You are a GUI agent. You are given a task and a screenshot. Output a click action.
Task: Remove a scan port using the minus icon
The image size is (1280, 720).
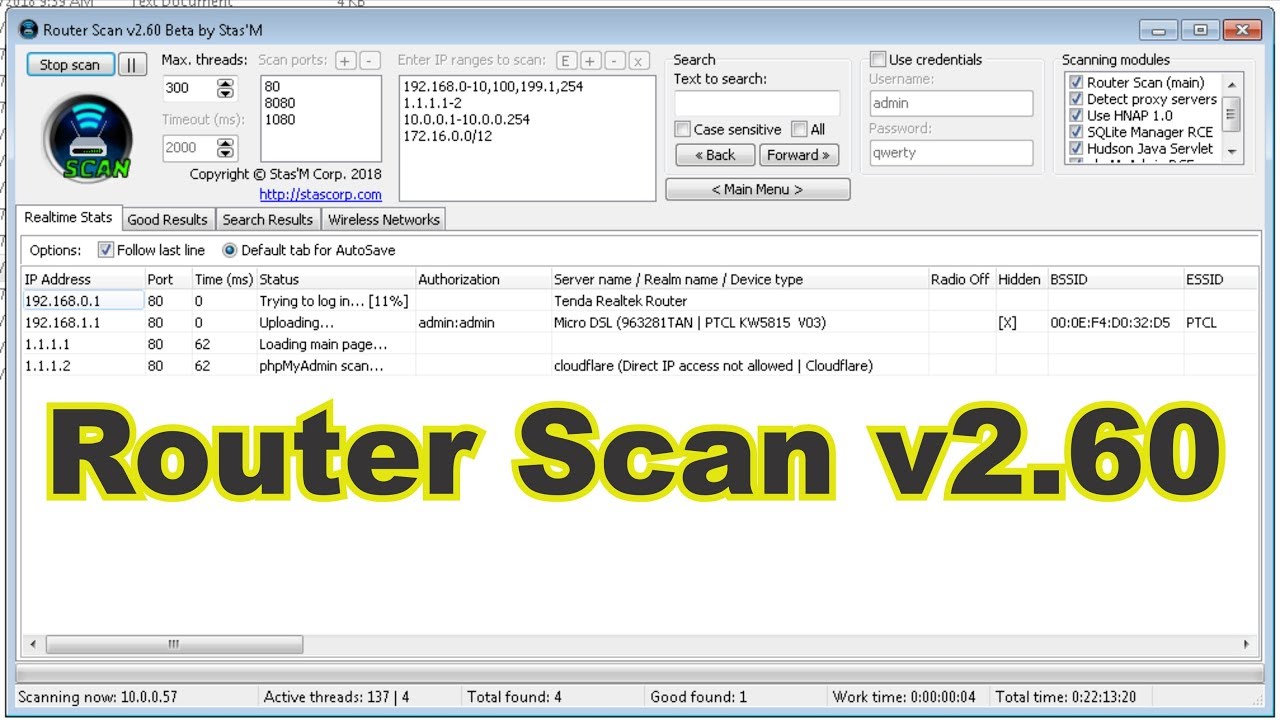pyautogui.click(x=368, y=60)
